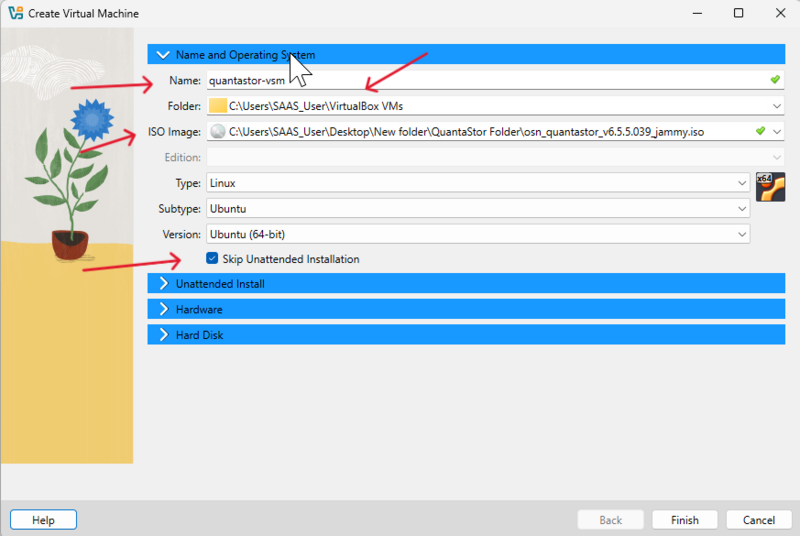Image resolution: width=800 pixels, height=536 pixels.
Task: Click the Cancel button
Action: tap(759, 520)
